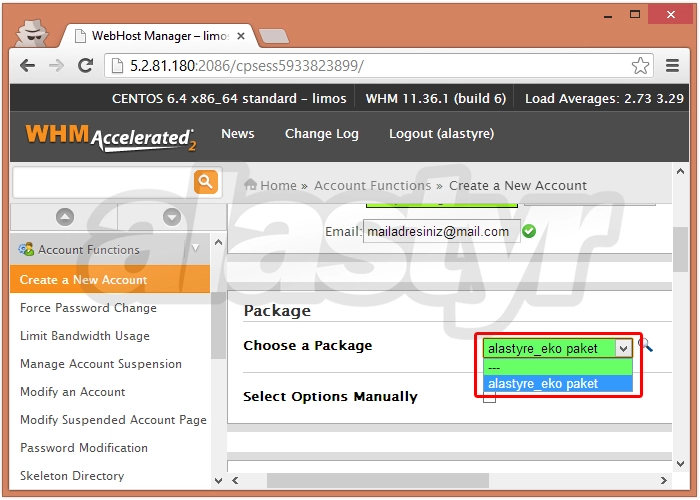Screen dimensions: 700x500
Task: Click the horizontal scrollbar left arrow
Action: pyautogui.click(x=235, y=480)
